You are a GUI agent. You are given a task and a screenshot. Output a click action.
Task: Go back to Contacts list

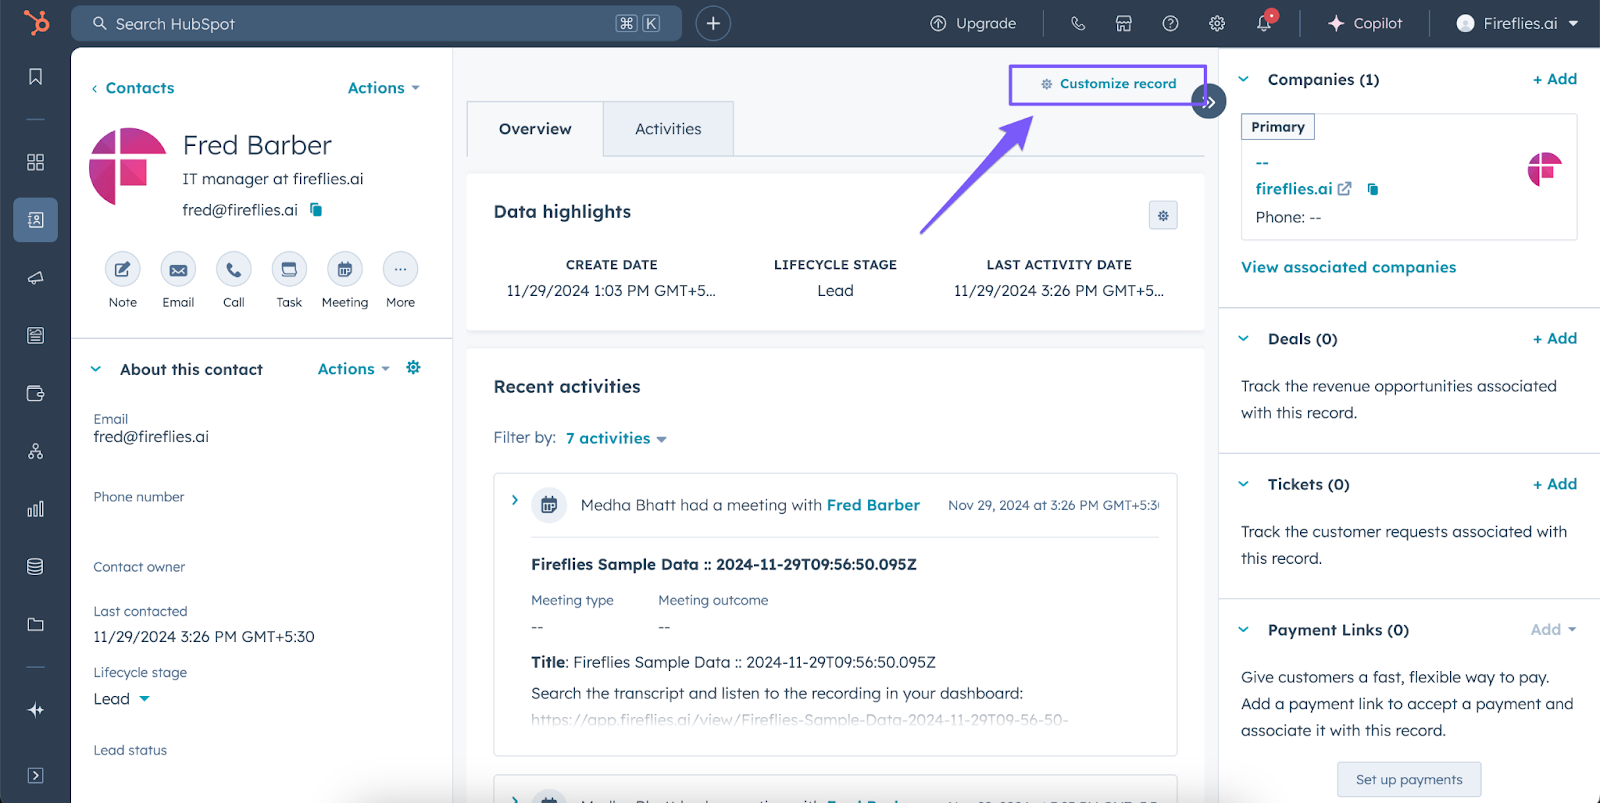[x=133, y=88]
